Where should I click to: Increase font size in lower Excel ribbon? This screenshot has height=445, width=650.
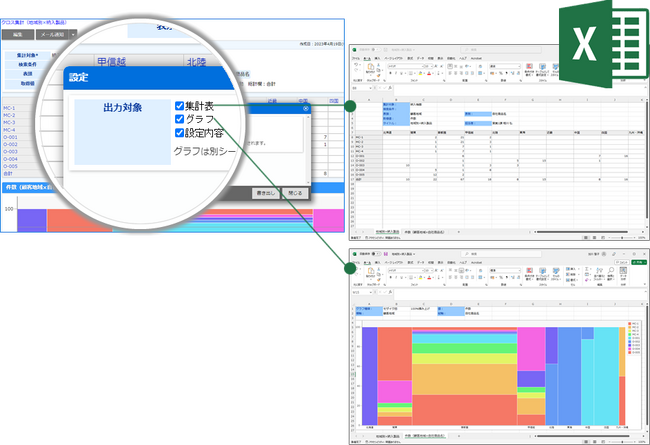436,270
